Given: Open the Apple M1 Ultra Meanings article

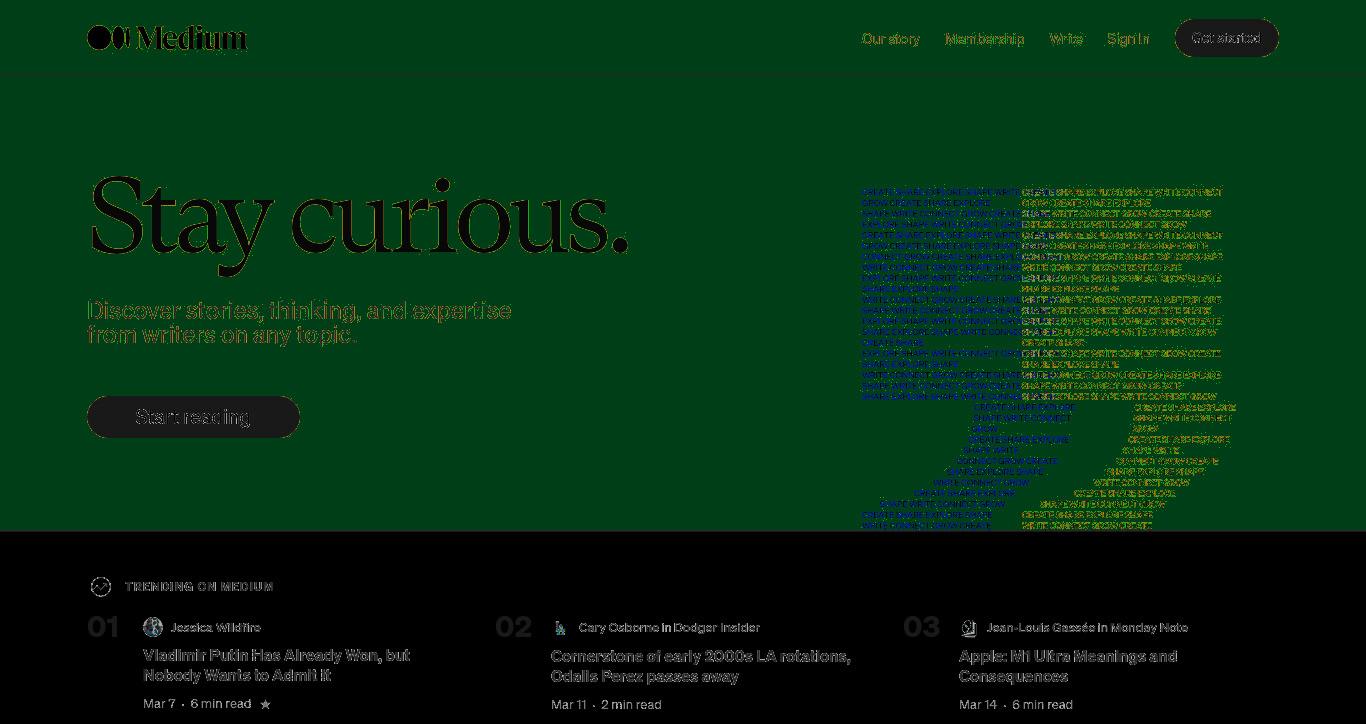Looking at the screenshot, I should pos(1068,667).
